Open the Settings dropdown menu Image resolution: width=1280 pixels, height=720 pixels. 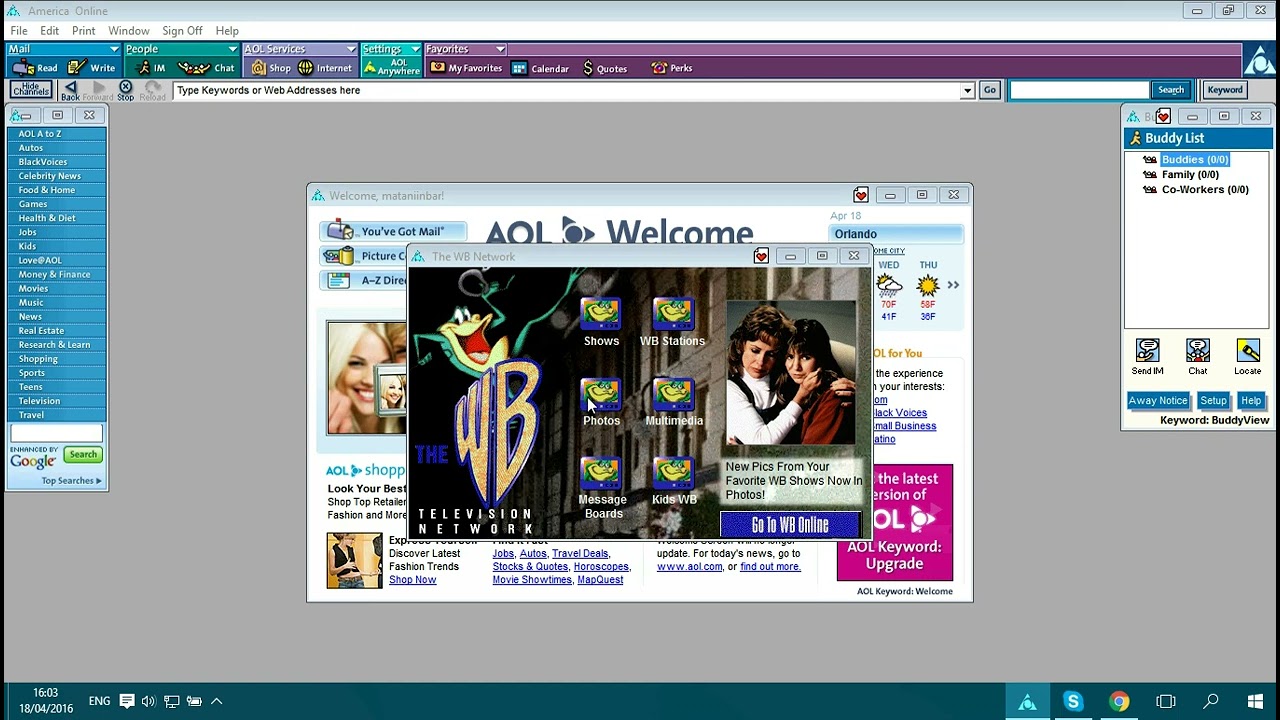391,49
